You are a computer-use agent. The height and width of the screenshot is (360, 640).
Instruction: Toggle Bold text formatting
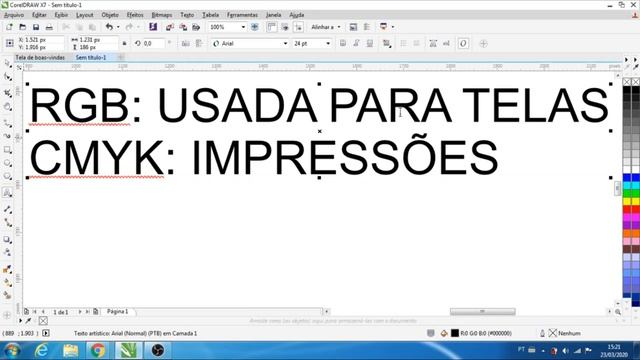click(x=343, y=43)
